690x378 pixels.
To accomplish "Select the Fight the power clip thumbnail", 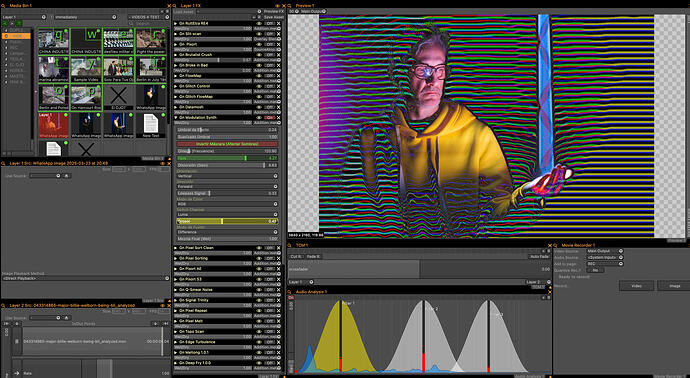I will pos(151,41).
